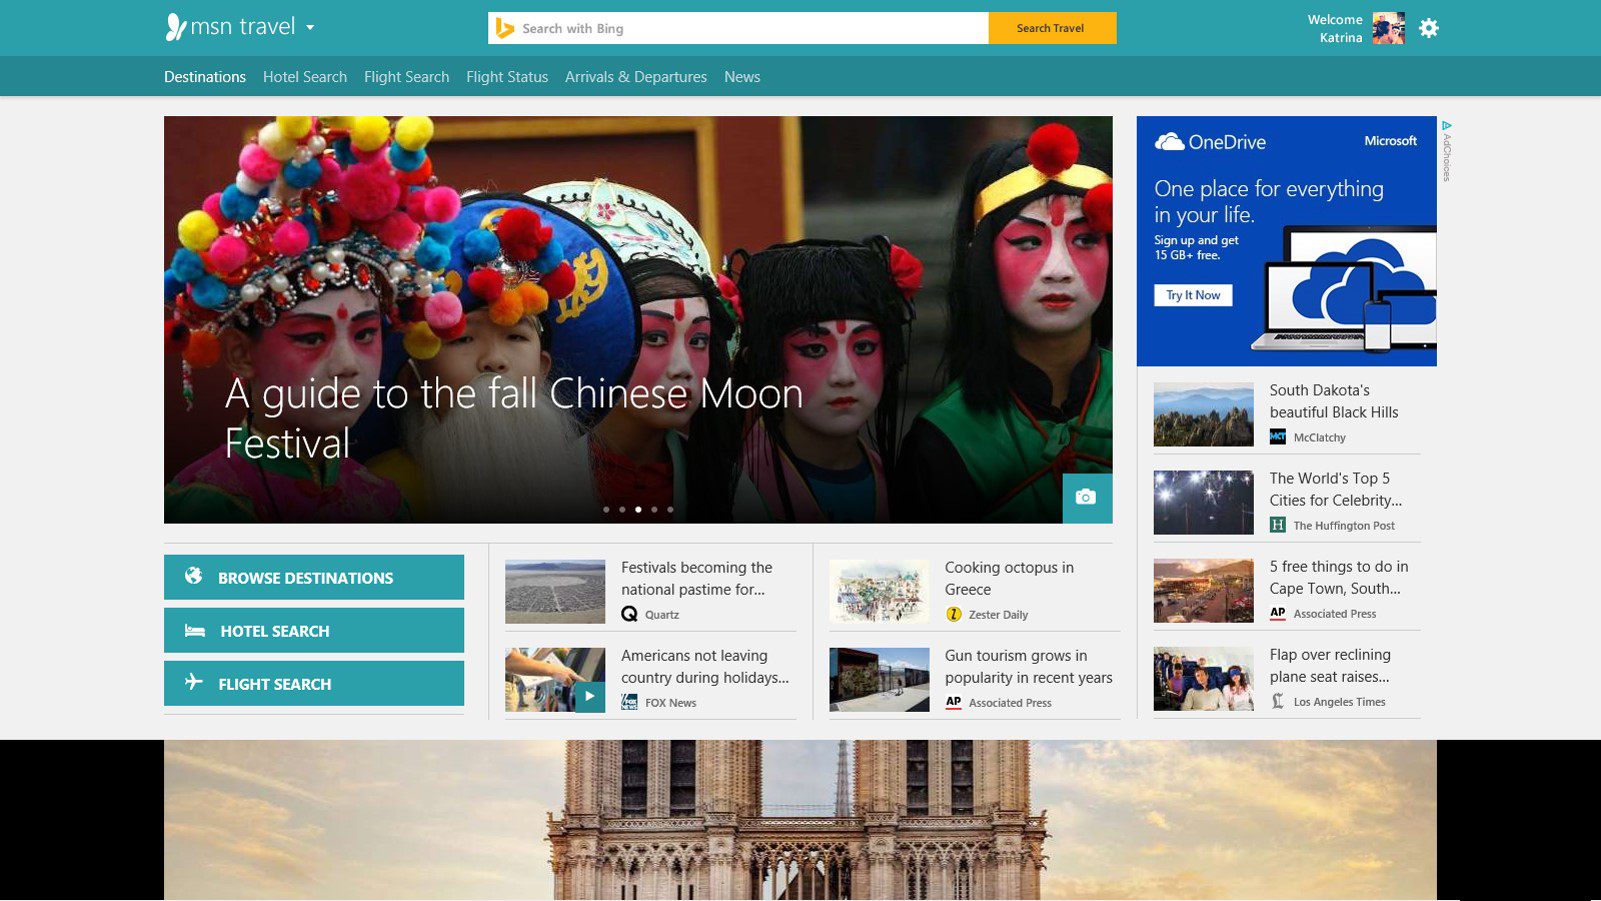
Task: Click the AdChoices icon beside the ad
Action: click(x=1446, y=126)
